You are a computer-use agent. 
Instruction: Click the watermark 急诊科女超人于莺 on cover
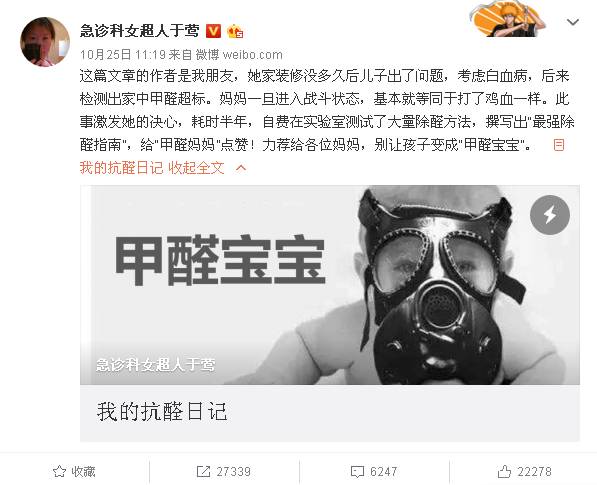[155, 365]
